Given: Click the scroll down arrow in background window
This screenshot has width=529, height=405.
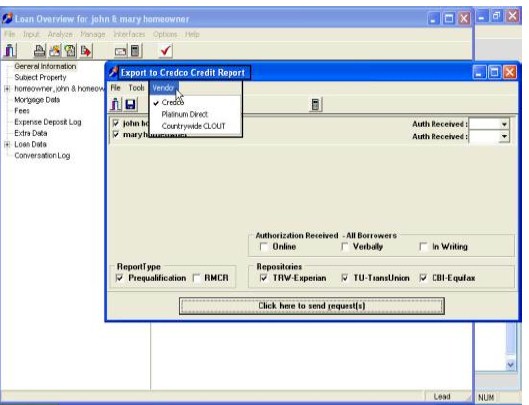Looking at the screenshot, I should (x=510, y=364).
